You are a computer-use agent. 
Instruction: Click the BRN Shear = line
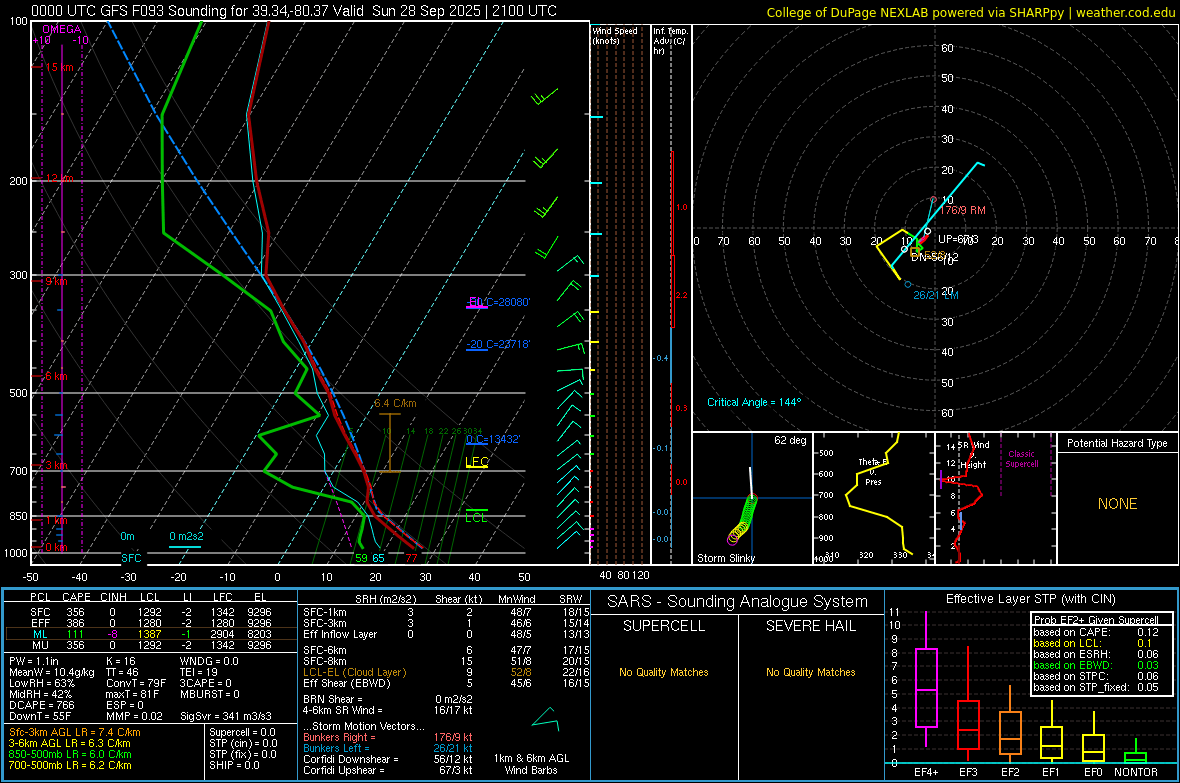(x=333, y=699)
